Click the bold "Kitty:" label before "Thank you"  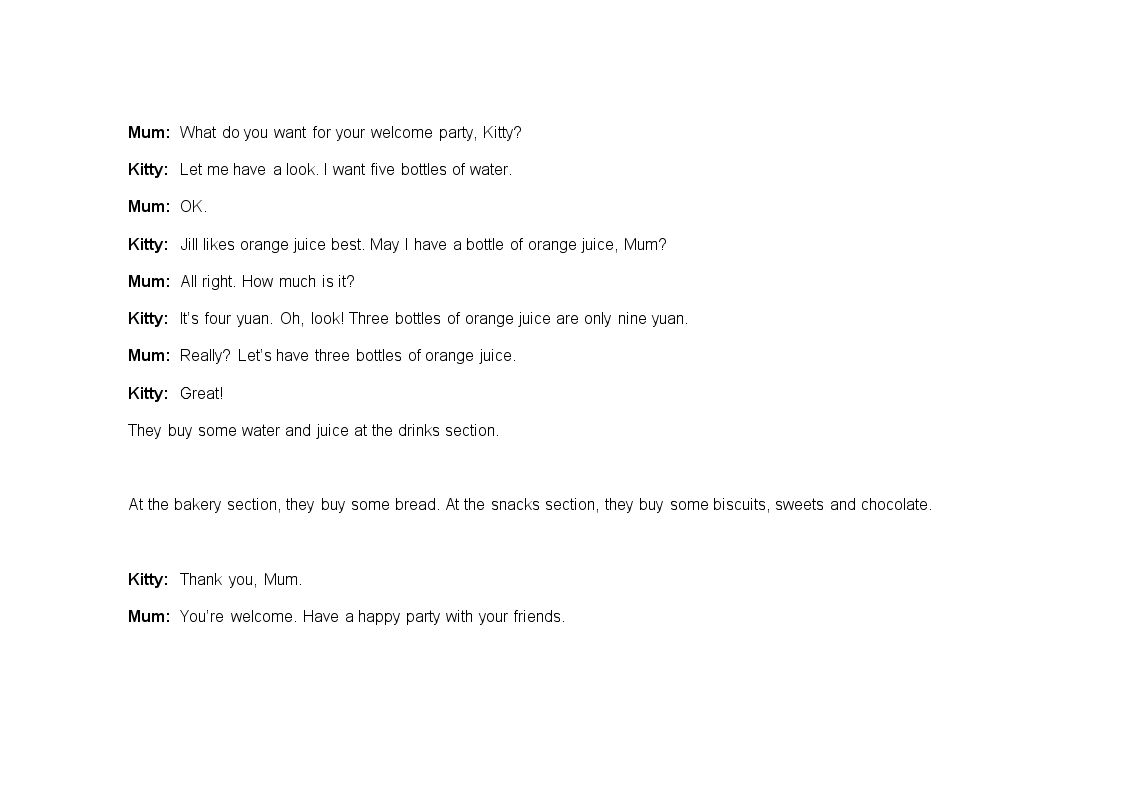(148, 580)
